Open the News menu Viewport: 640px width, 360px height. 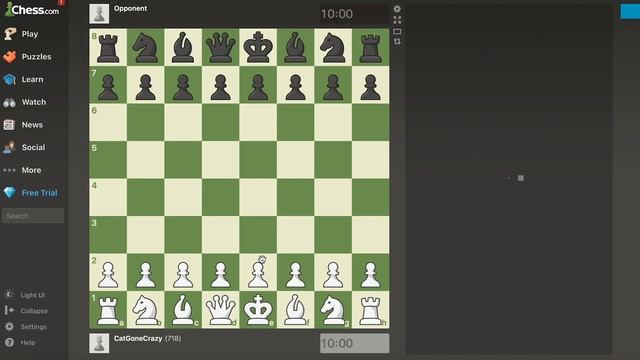pyautogui.click(x=32, y=125)
